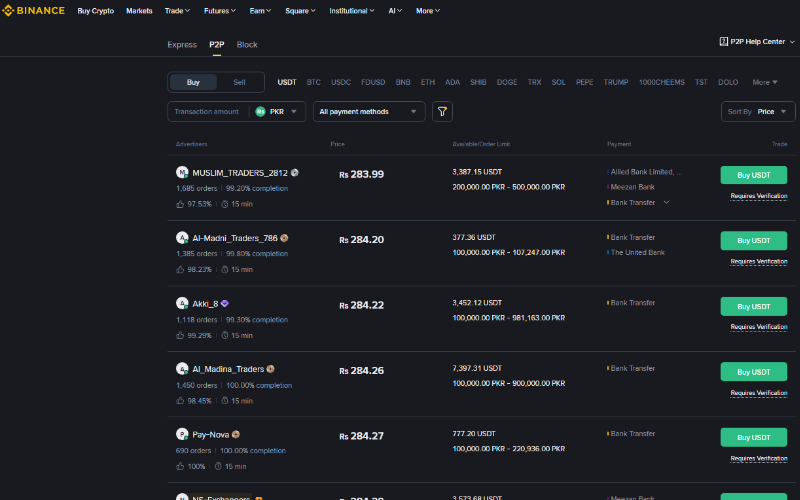Click price Rs 284.22
Viewport: 800px width, 500px height.
tap(362, 305)
